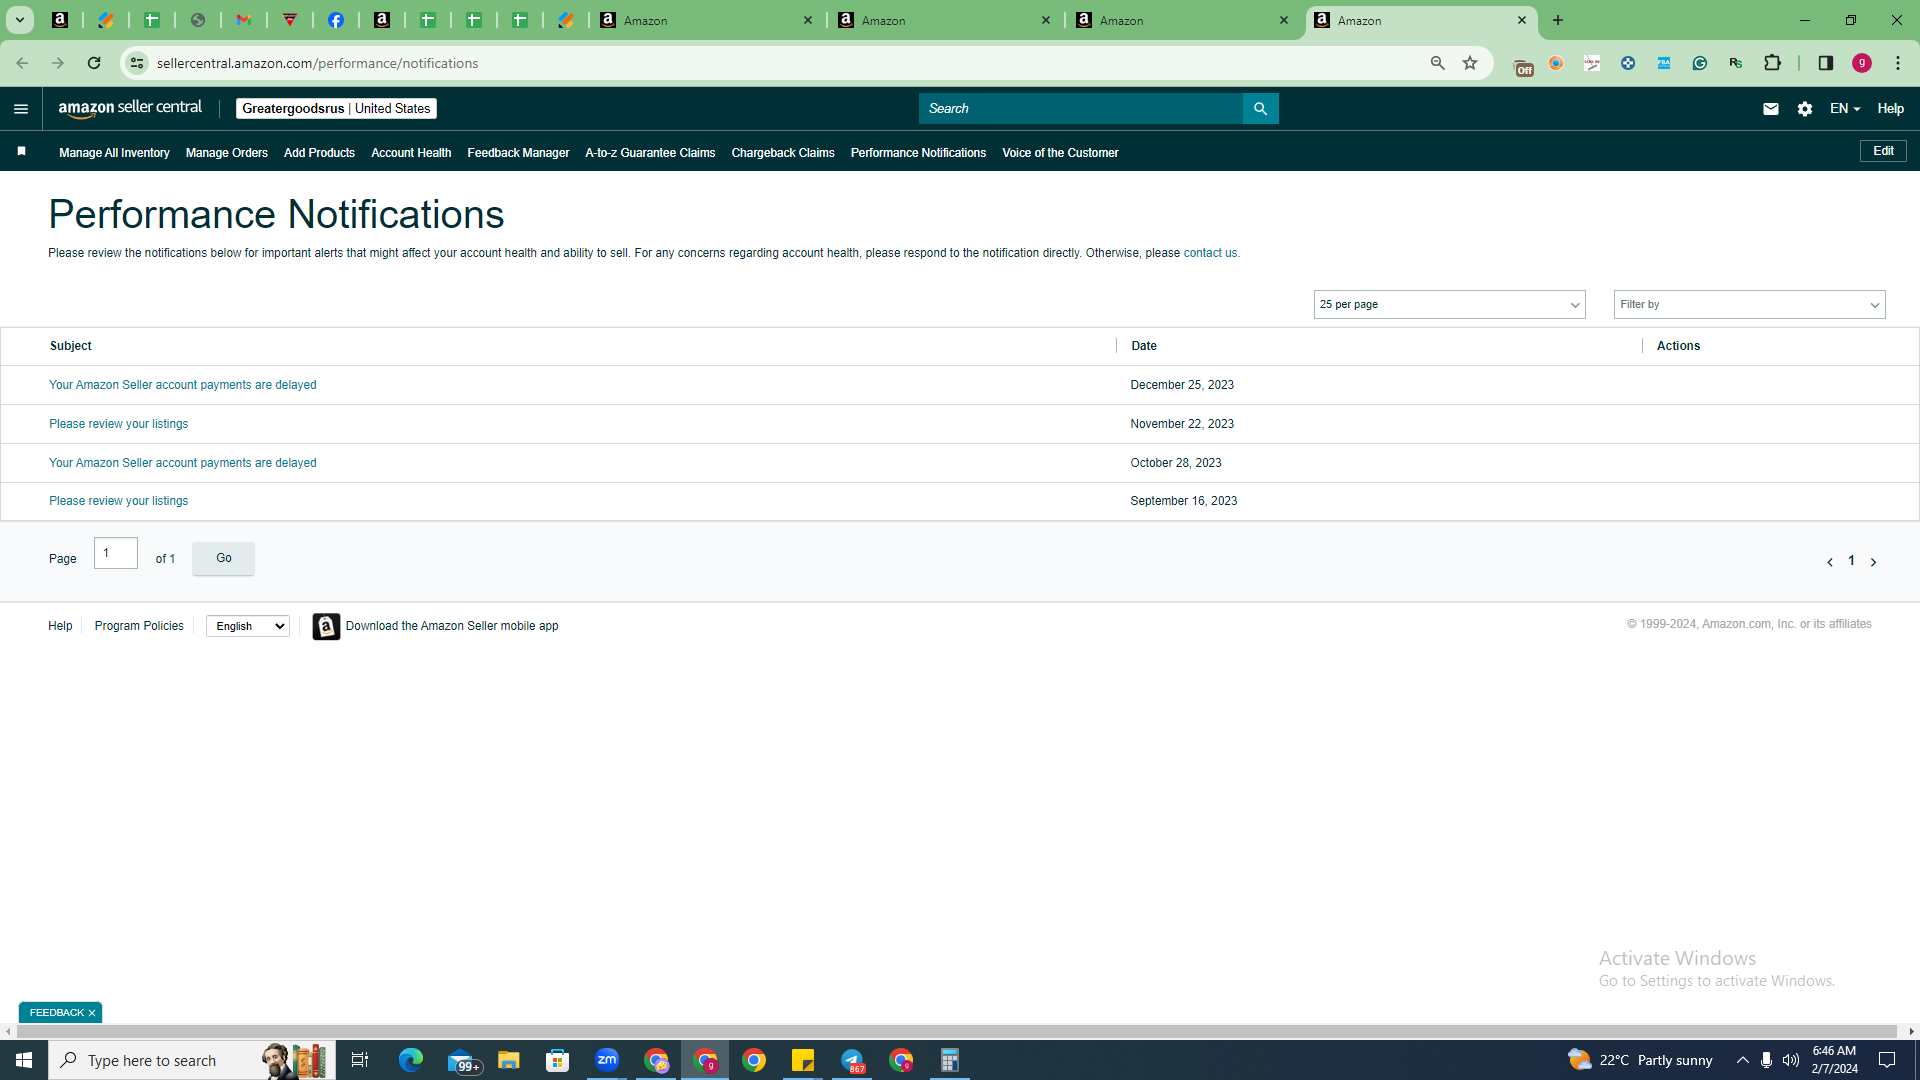The image size is (1920, 1080).
Task: Click the search magnifier button
Action: tap(1260, 109)
